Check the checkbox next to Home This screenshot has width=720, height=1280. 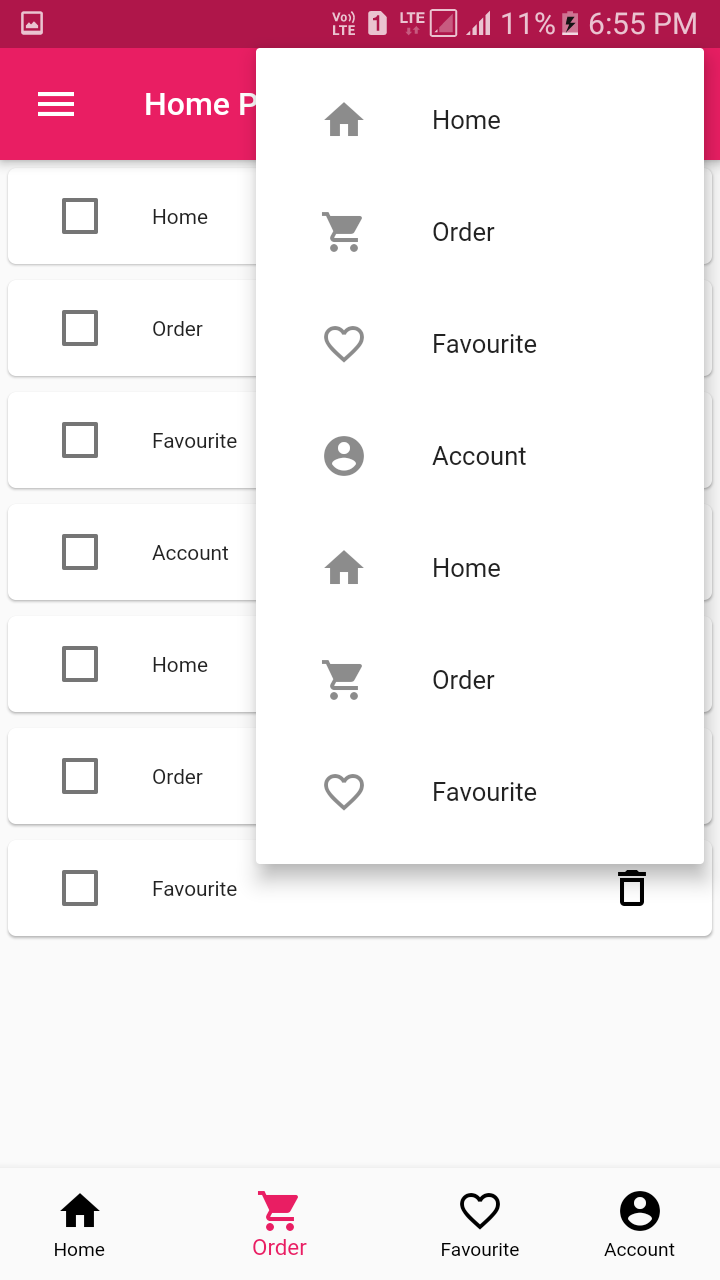tap(80, 216)
